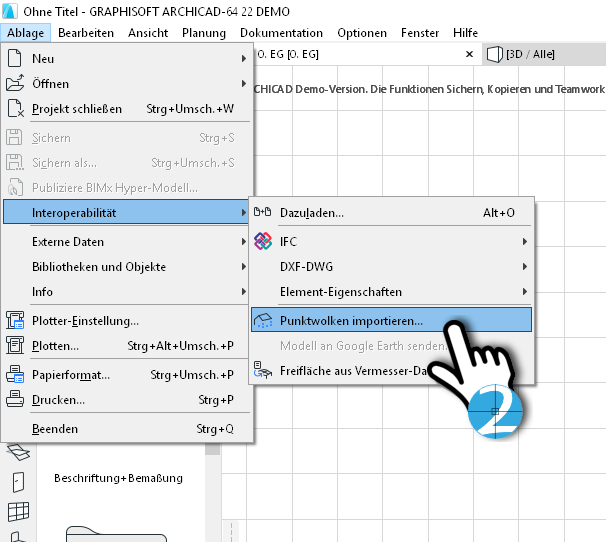Click the Neu document icon
606x542 pixels.
[x=15, y=58]
